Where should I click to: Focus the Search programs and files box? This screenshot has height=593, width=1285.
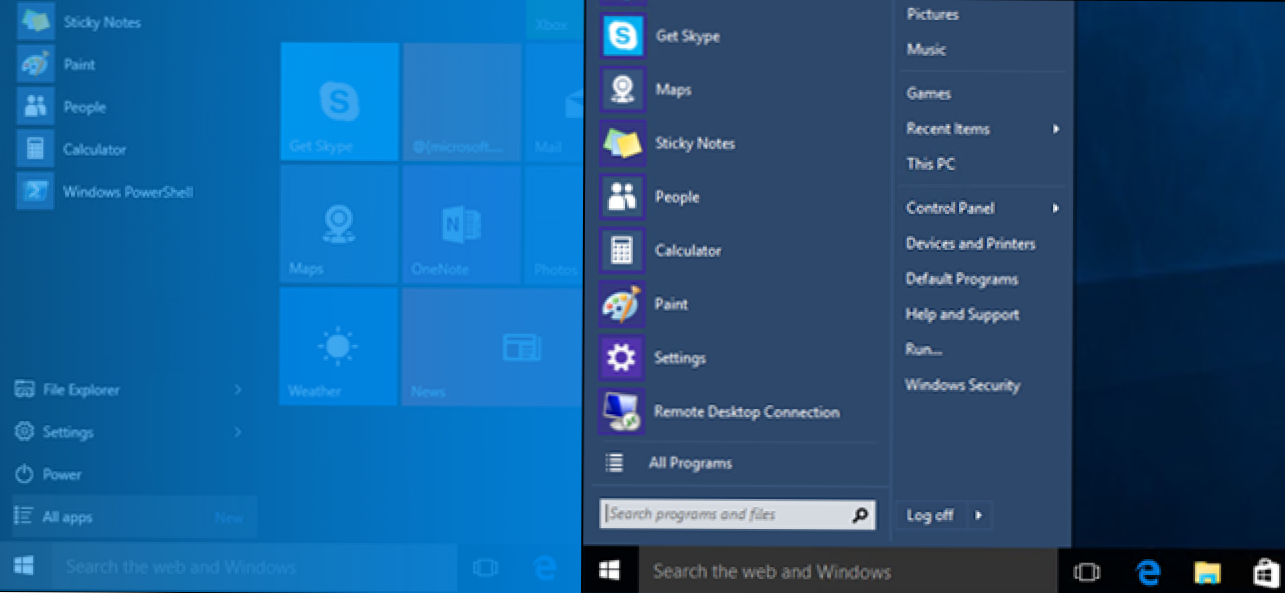pos(725,514)
